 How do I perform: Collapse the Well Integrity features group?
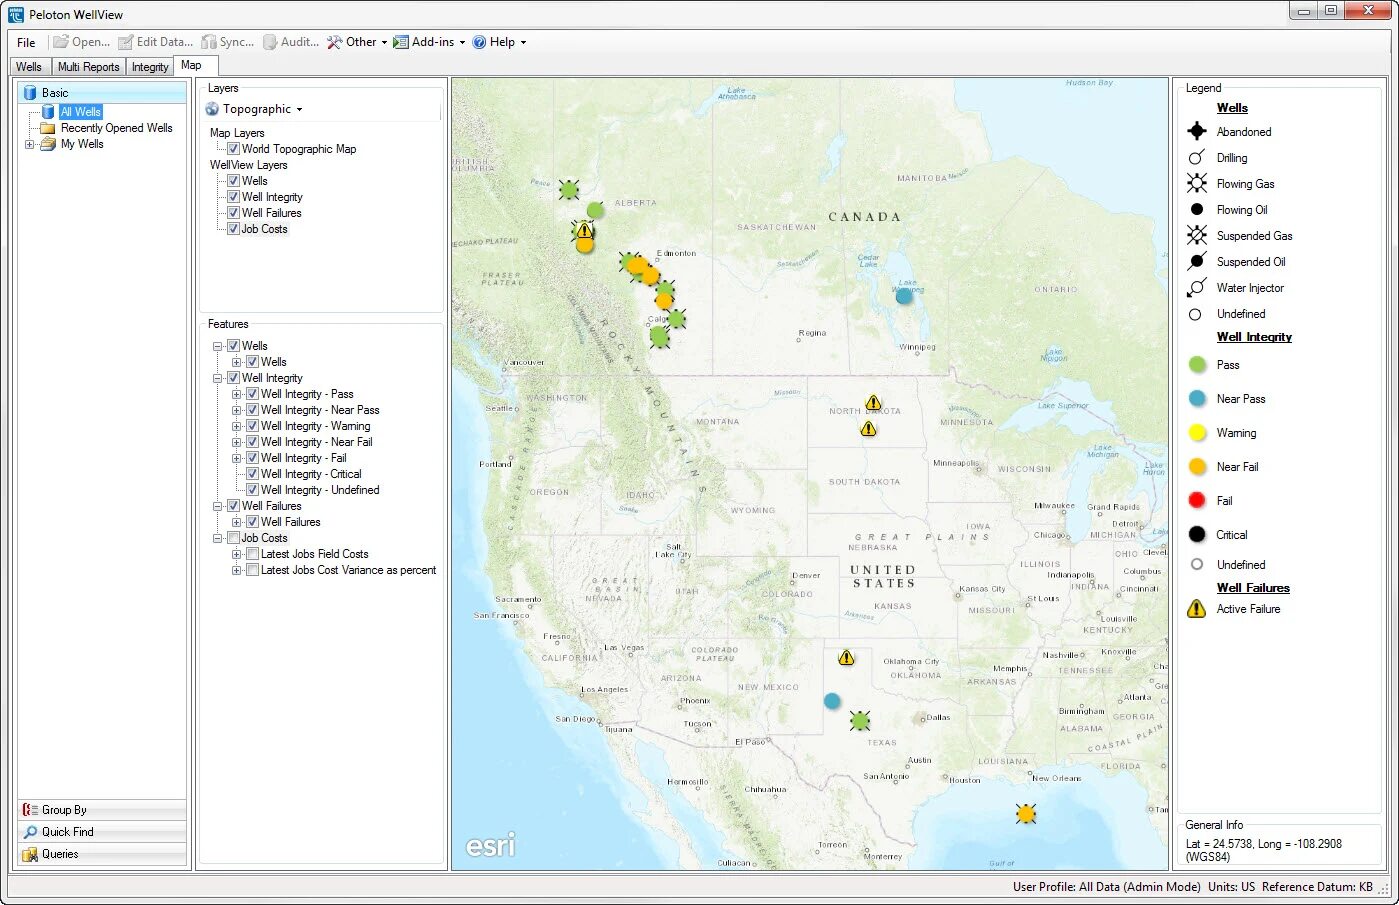click(218, 378)
